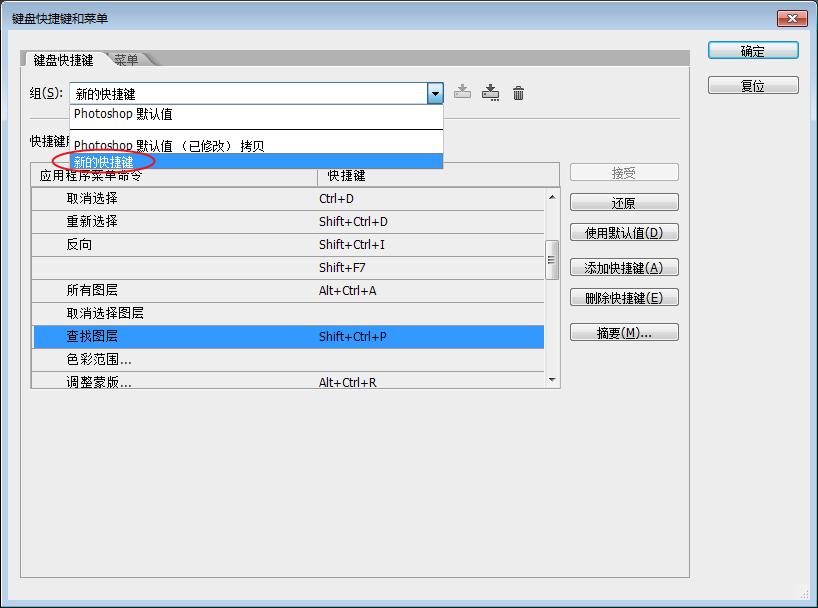Click the Alt+Ctrl+R shortcut cell
818x608 pixels.
[x=347, y=383]
